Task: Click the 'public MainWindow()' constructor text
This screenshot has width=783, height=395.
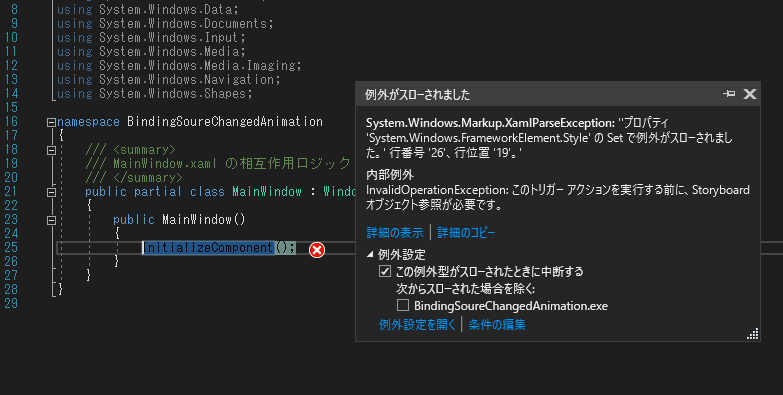Action: click(x=179, y=219)
